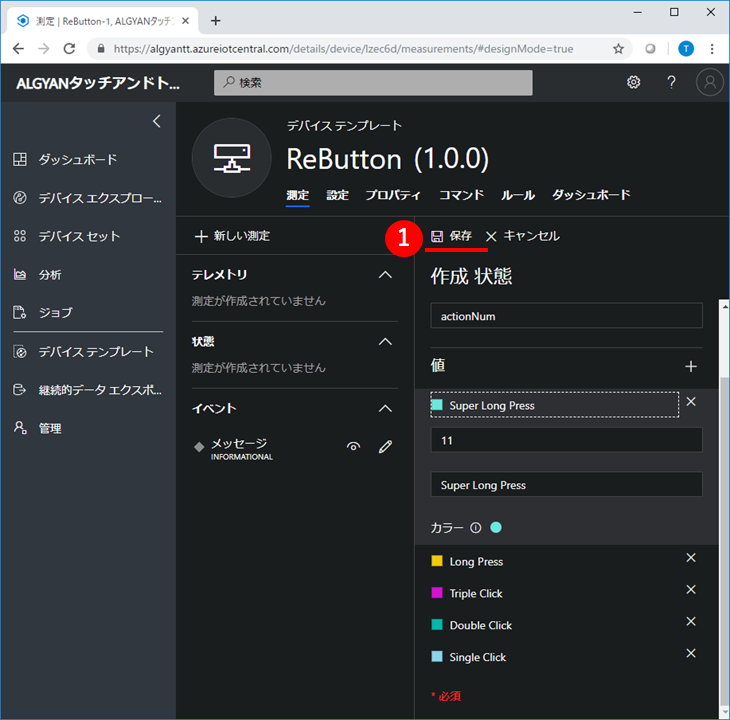Screen dimensions: 730x720
Task: Save the state with 保存
Action: pyautogui.click(x=451, y=236)
